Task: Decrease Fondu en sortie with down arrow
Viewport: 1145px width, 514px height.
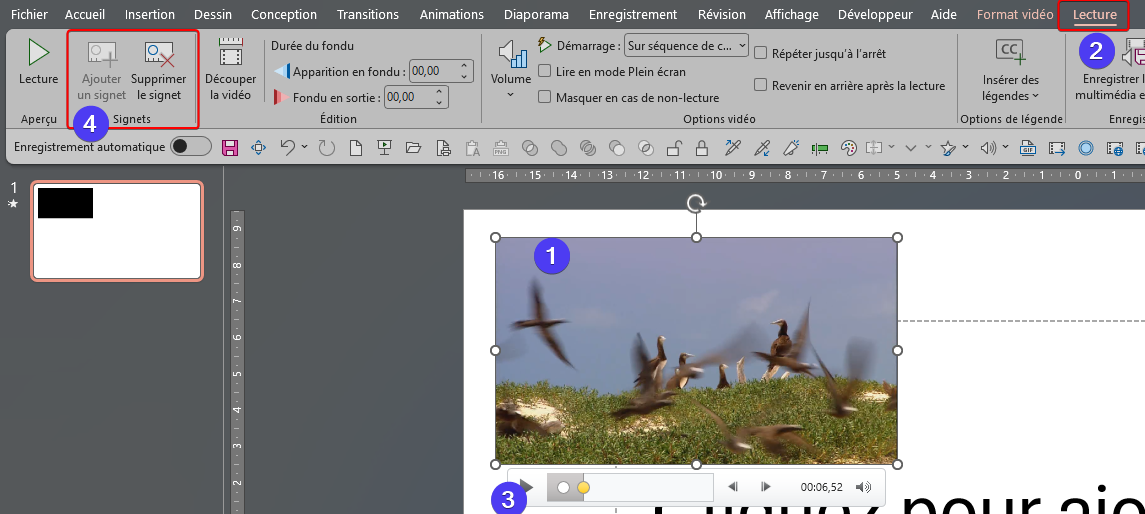Action: pos(440,102)
